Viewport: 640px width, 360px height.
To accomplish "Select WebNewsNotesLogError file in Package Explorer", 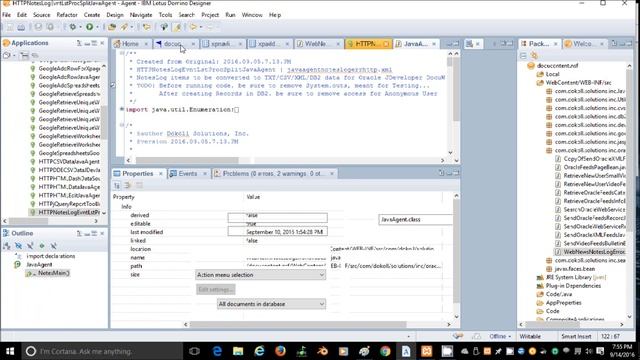I will pyautogui.click(x=594, y=252).
